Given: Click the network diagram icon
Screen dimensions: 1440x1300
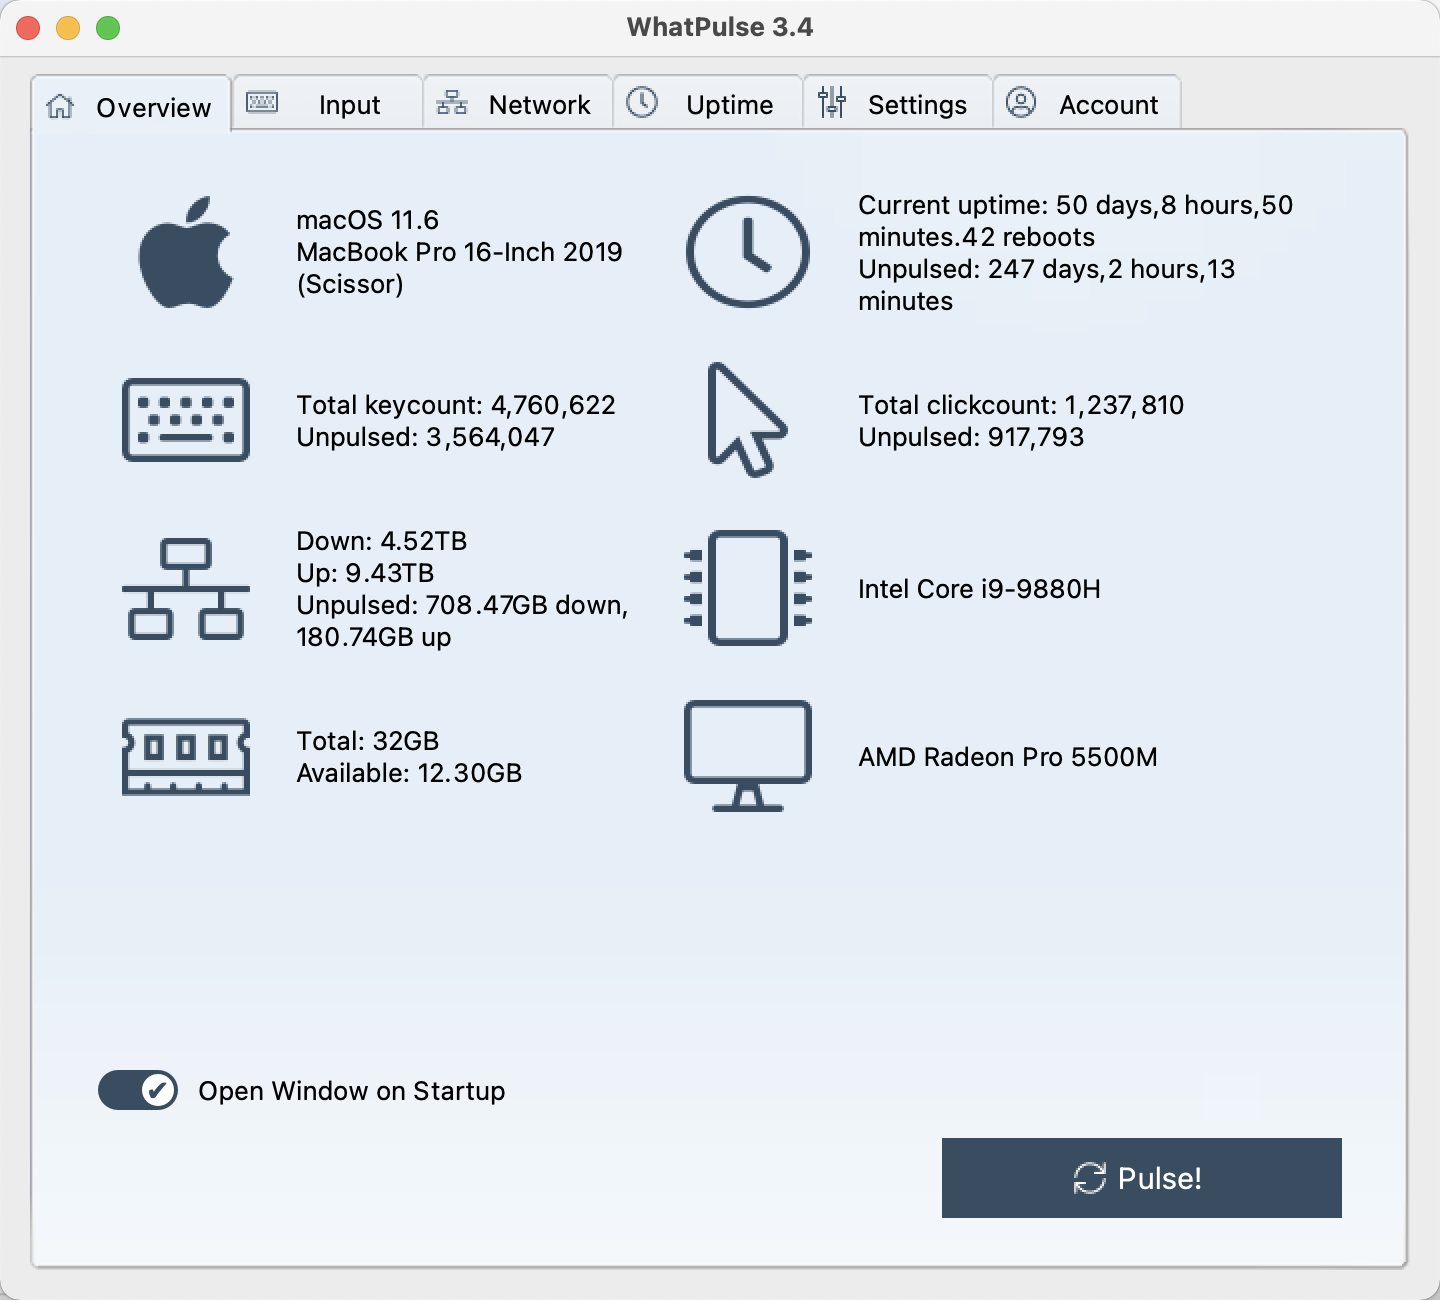Looking at the screenshot, I should 186,589.
